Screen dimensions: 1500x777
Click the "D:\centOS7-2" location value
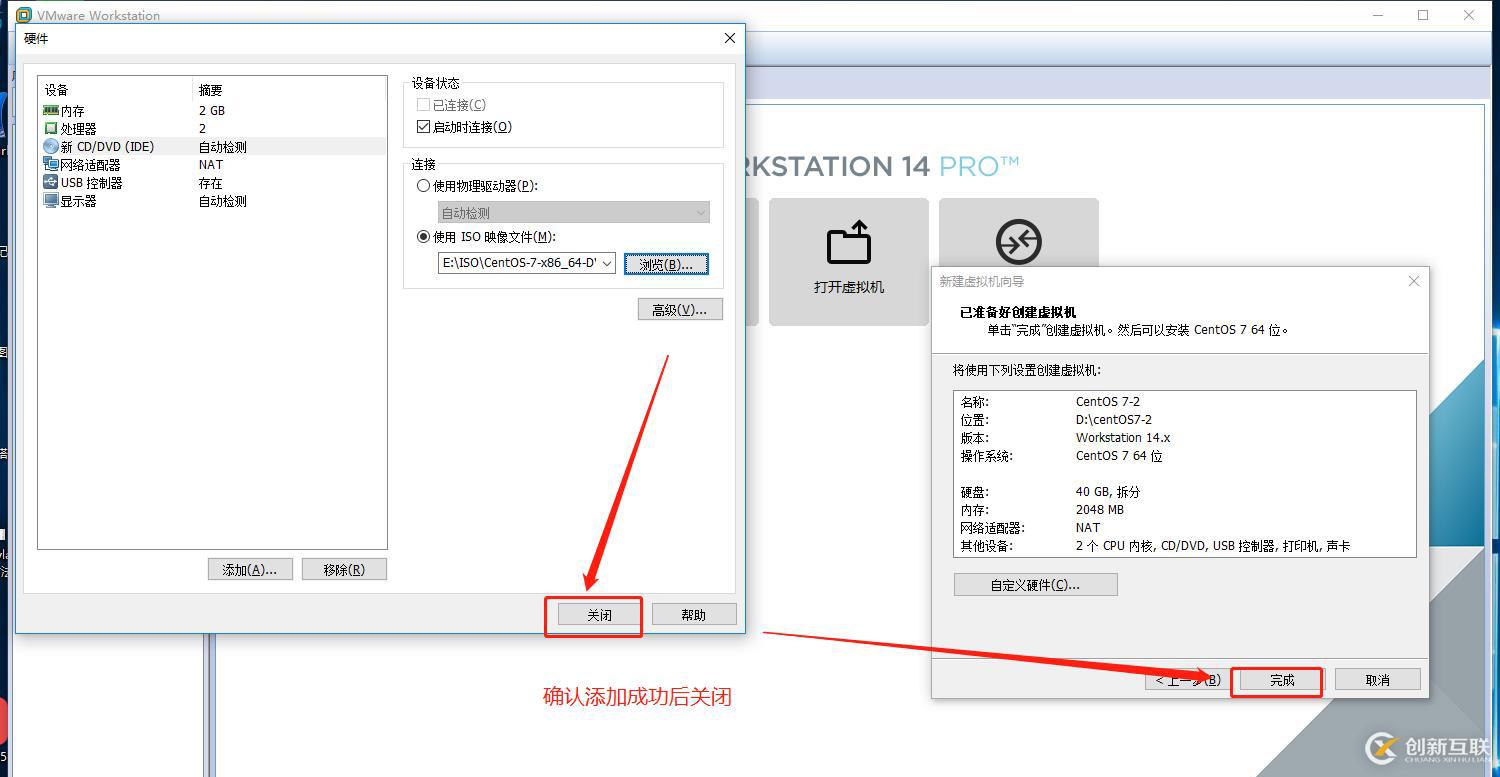pyautogui.click(x=1114, y=419)
